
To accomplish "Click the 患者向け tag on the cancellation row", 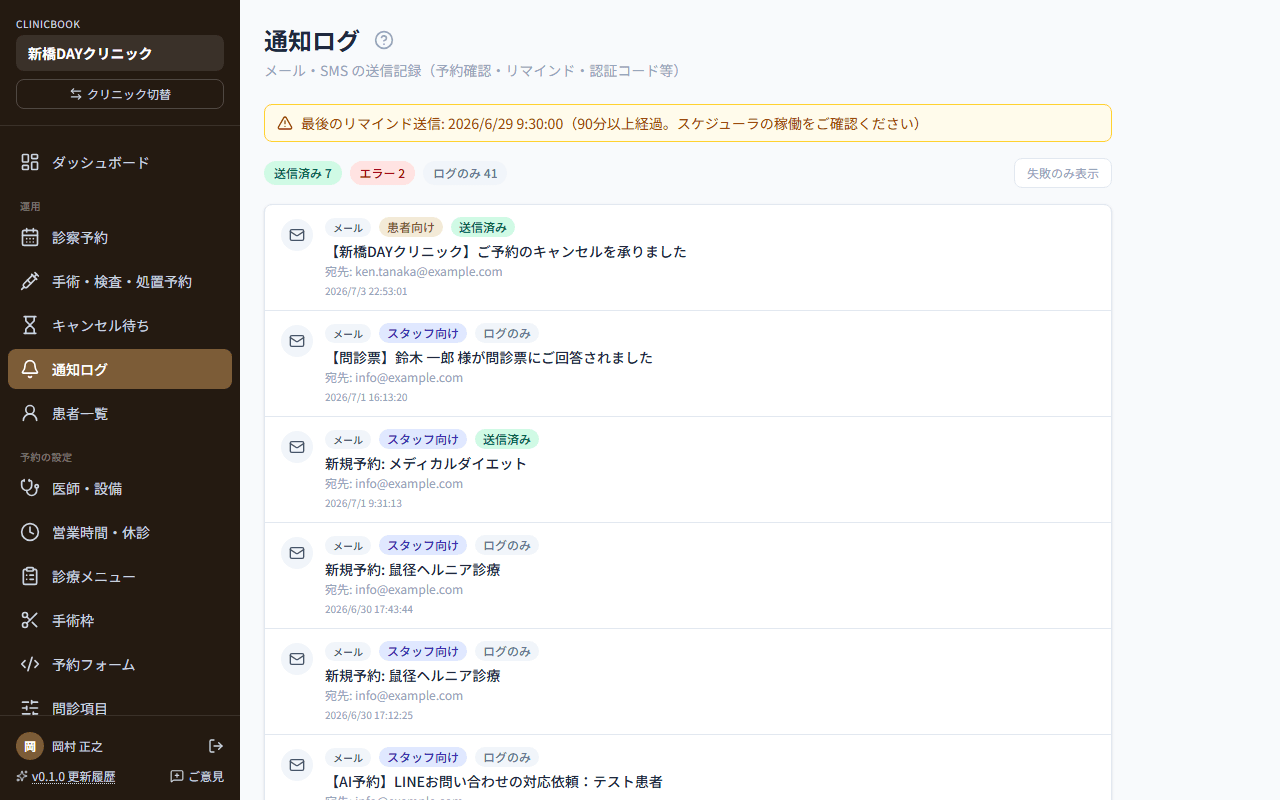I will point(411,227).
